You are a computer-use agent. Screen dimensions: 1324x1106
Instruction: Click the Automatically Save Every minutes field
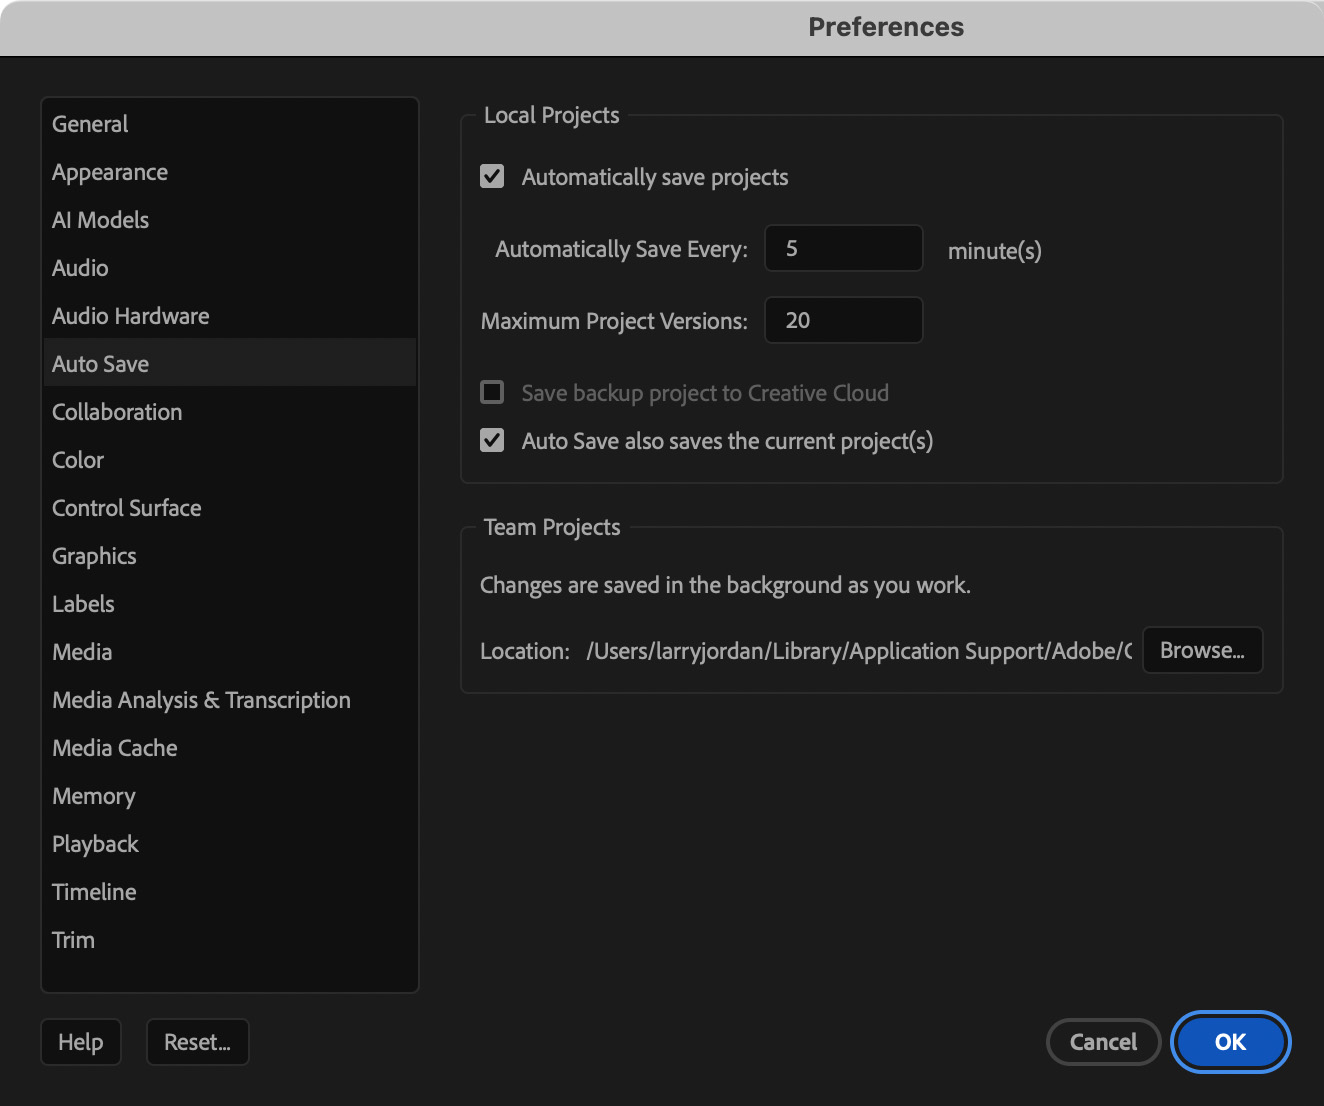(843, 248)
